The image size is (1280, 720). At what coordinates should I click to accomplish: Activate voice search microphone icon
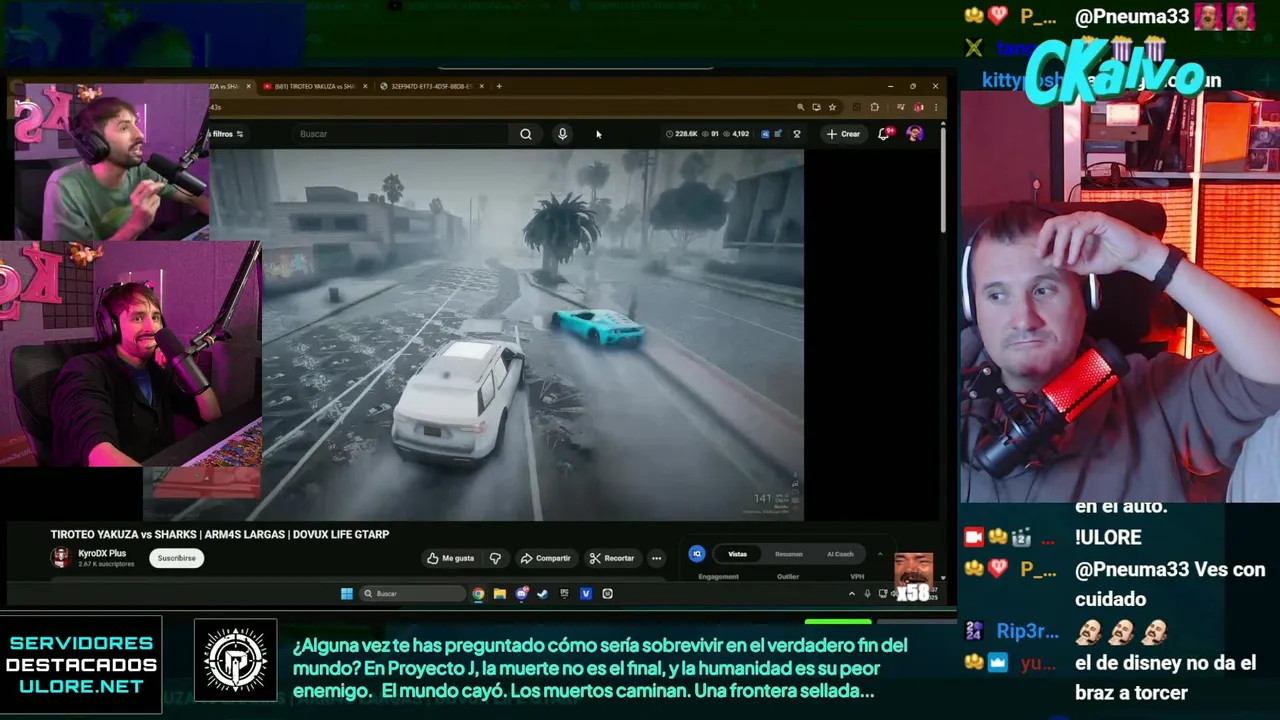click(x=562, y=134)
